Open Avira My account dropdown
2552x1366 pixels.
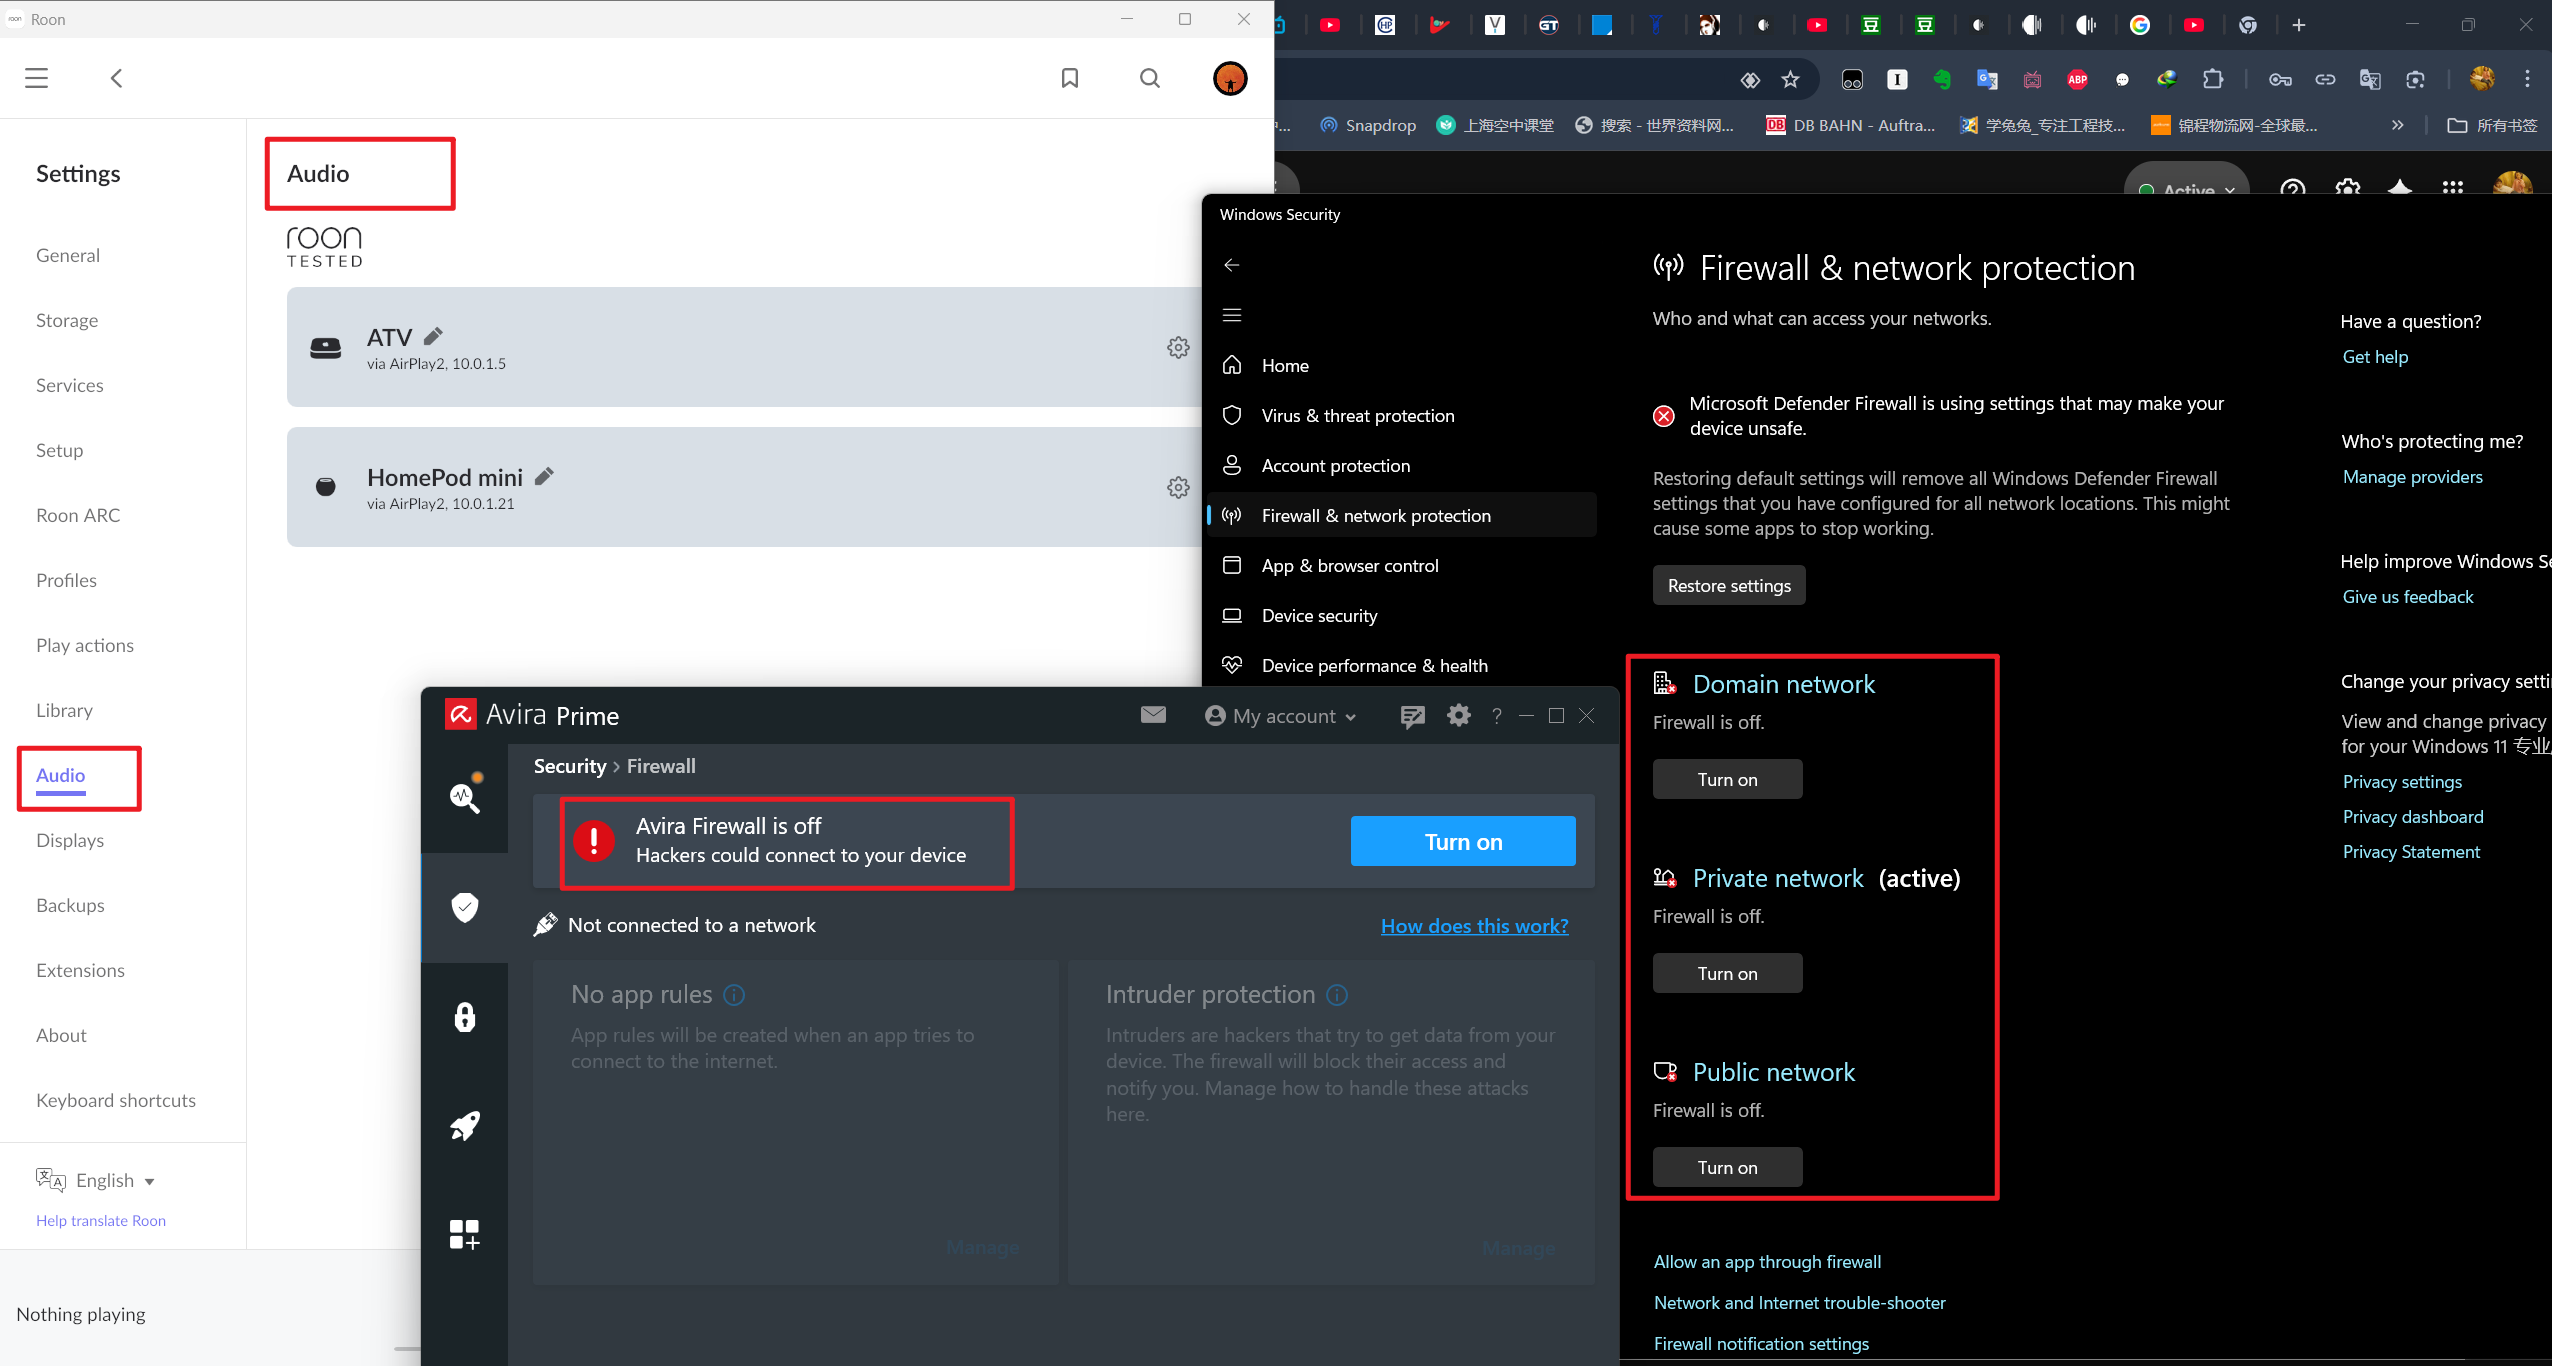coord(1280,716)
